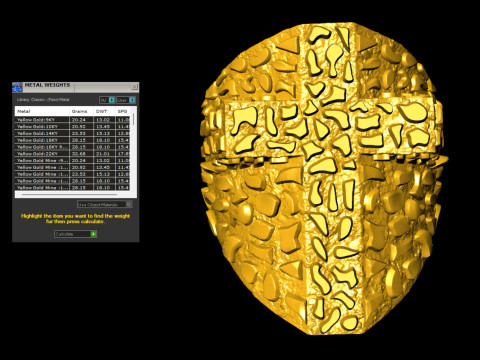Click the Calculate button label

tap(64, 234)
